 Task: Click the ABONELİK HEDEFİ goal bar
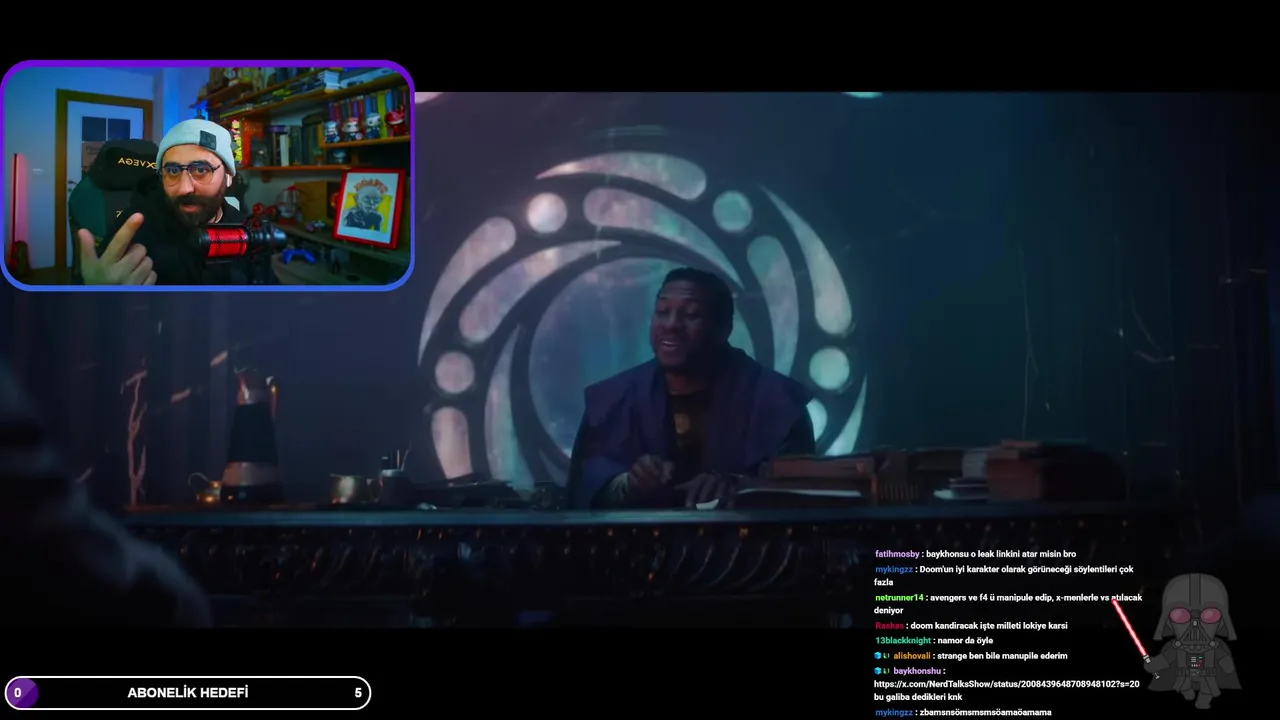[188, 693]
